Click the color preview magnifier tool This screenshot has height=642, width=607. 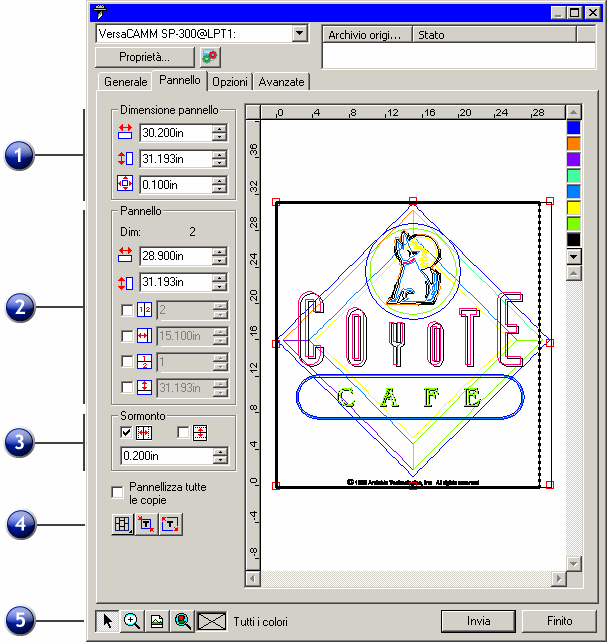tap(183, 621)
